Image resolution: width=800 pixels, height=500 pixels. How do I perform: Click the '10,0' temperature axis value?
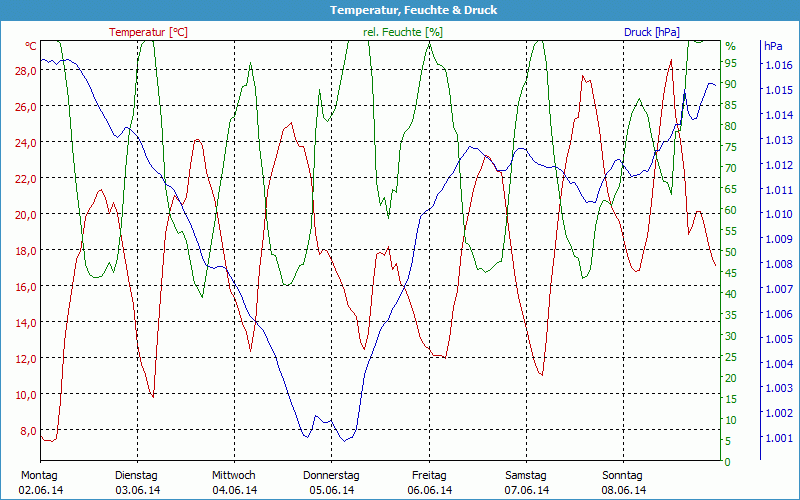pos(26,395)
